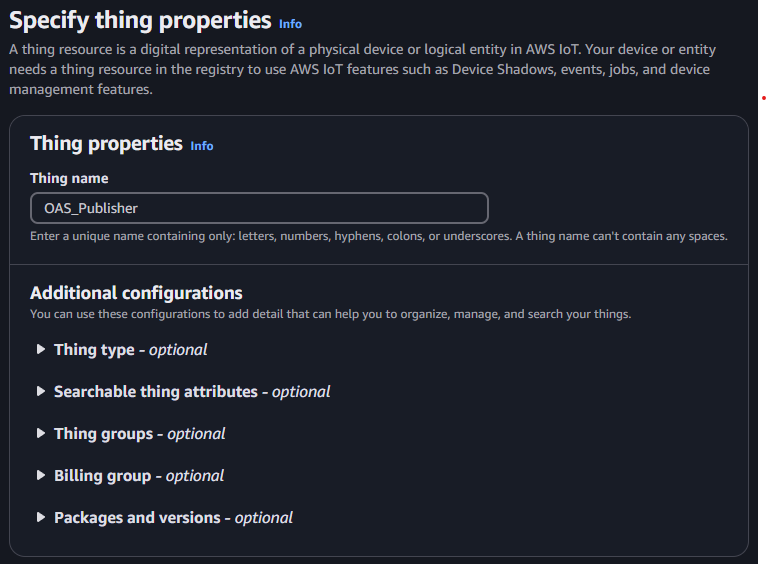Select the Billing group - optional label
The width and height of the screenshot is (767, 564).
pos(139,476)
